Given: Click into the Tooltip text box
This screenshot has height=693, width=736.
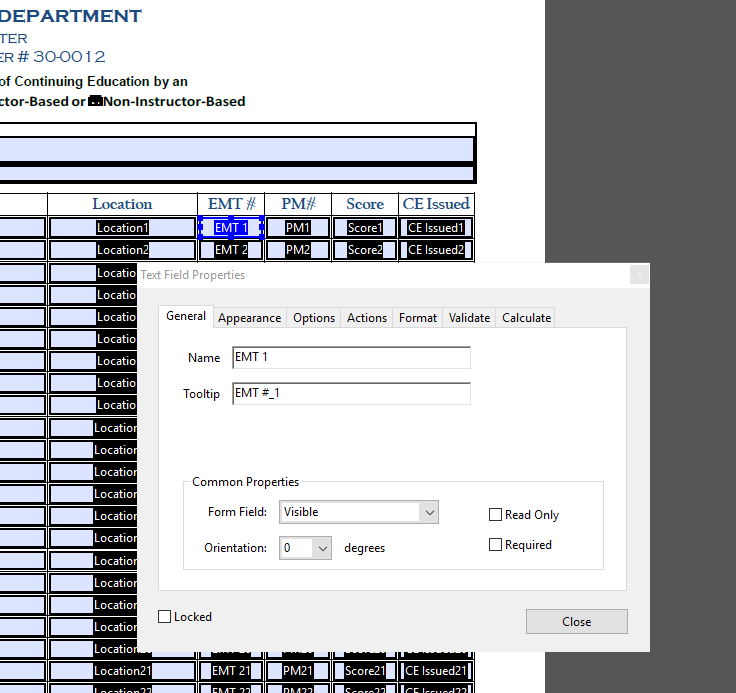Looking at the screenshot, I should 350,394.
